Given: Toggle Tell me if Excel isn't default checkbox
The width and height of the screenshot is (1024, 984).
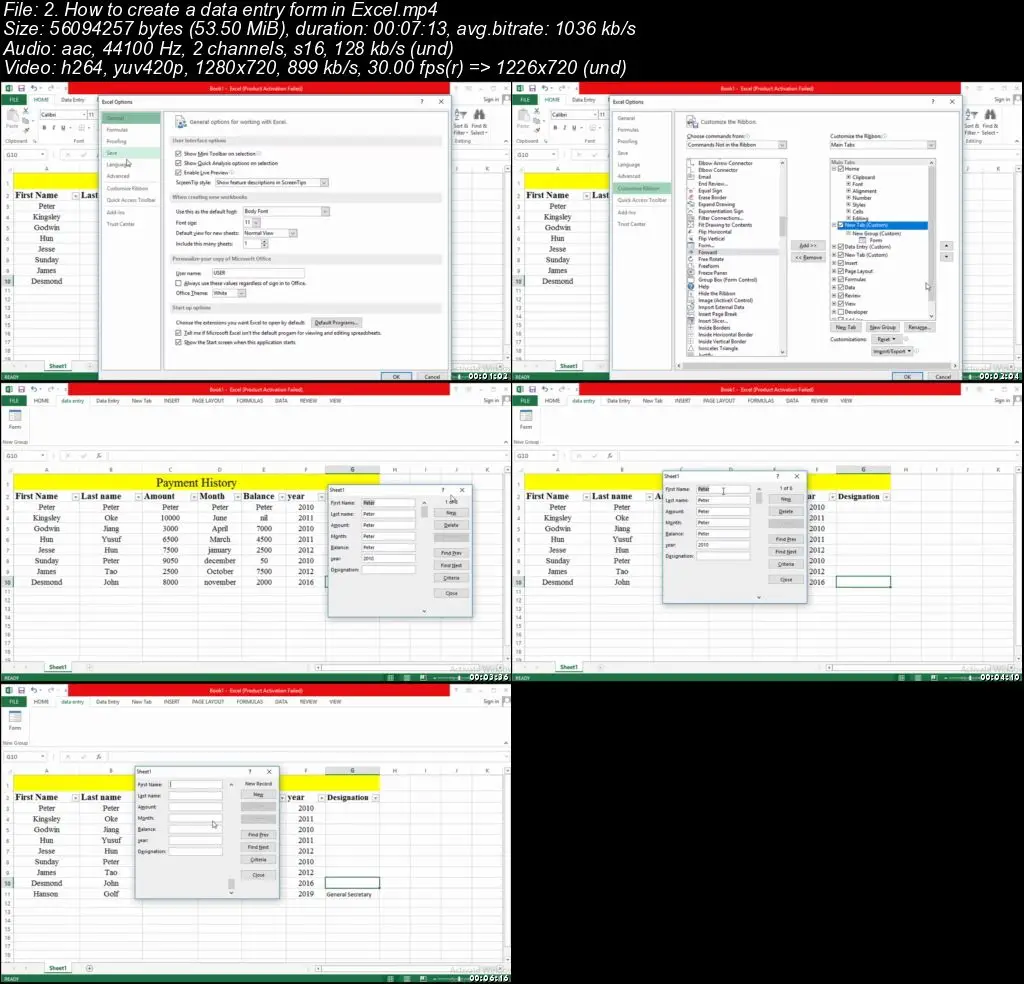Looking at the screenshot, I should pos(178,333).
